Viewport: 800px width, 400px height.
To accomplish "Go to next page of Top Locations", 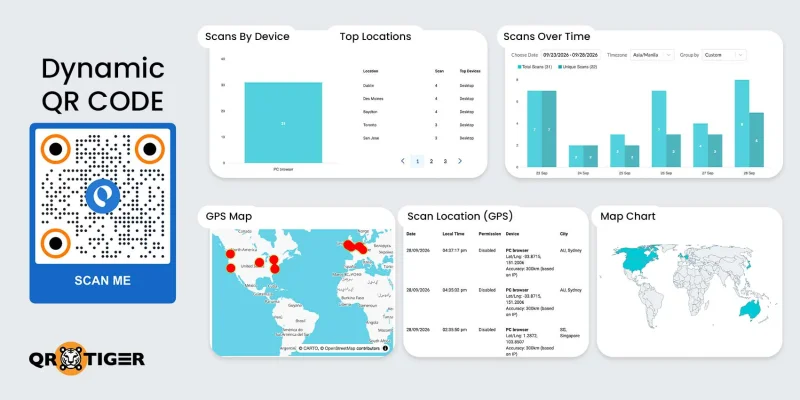I will pos(460,161).
